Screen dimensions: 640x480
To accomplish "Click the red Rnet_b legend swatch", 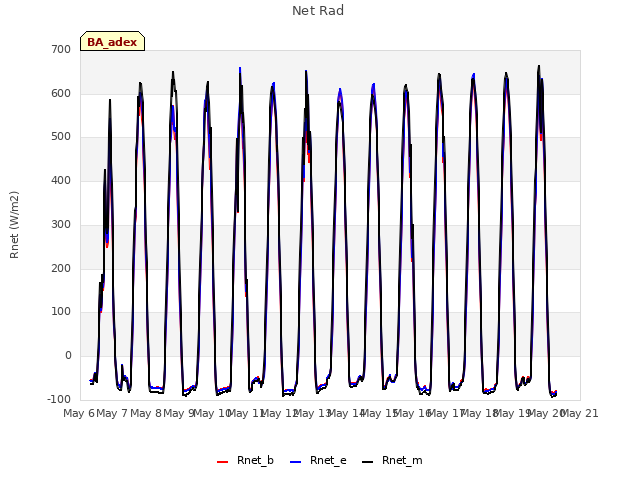I will [x=222, y=462].
